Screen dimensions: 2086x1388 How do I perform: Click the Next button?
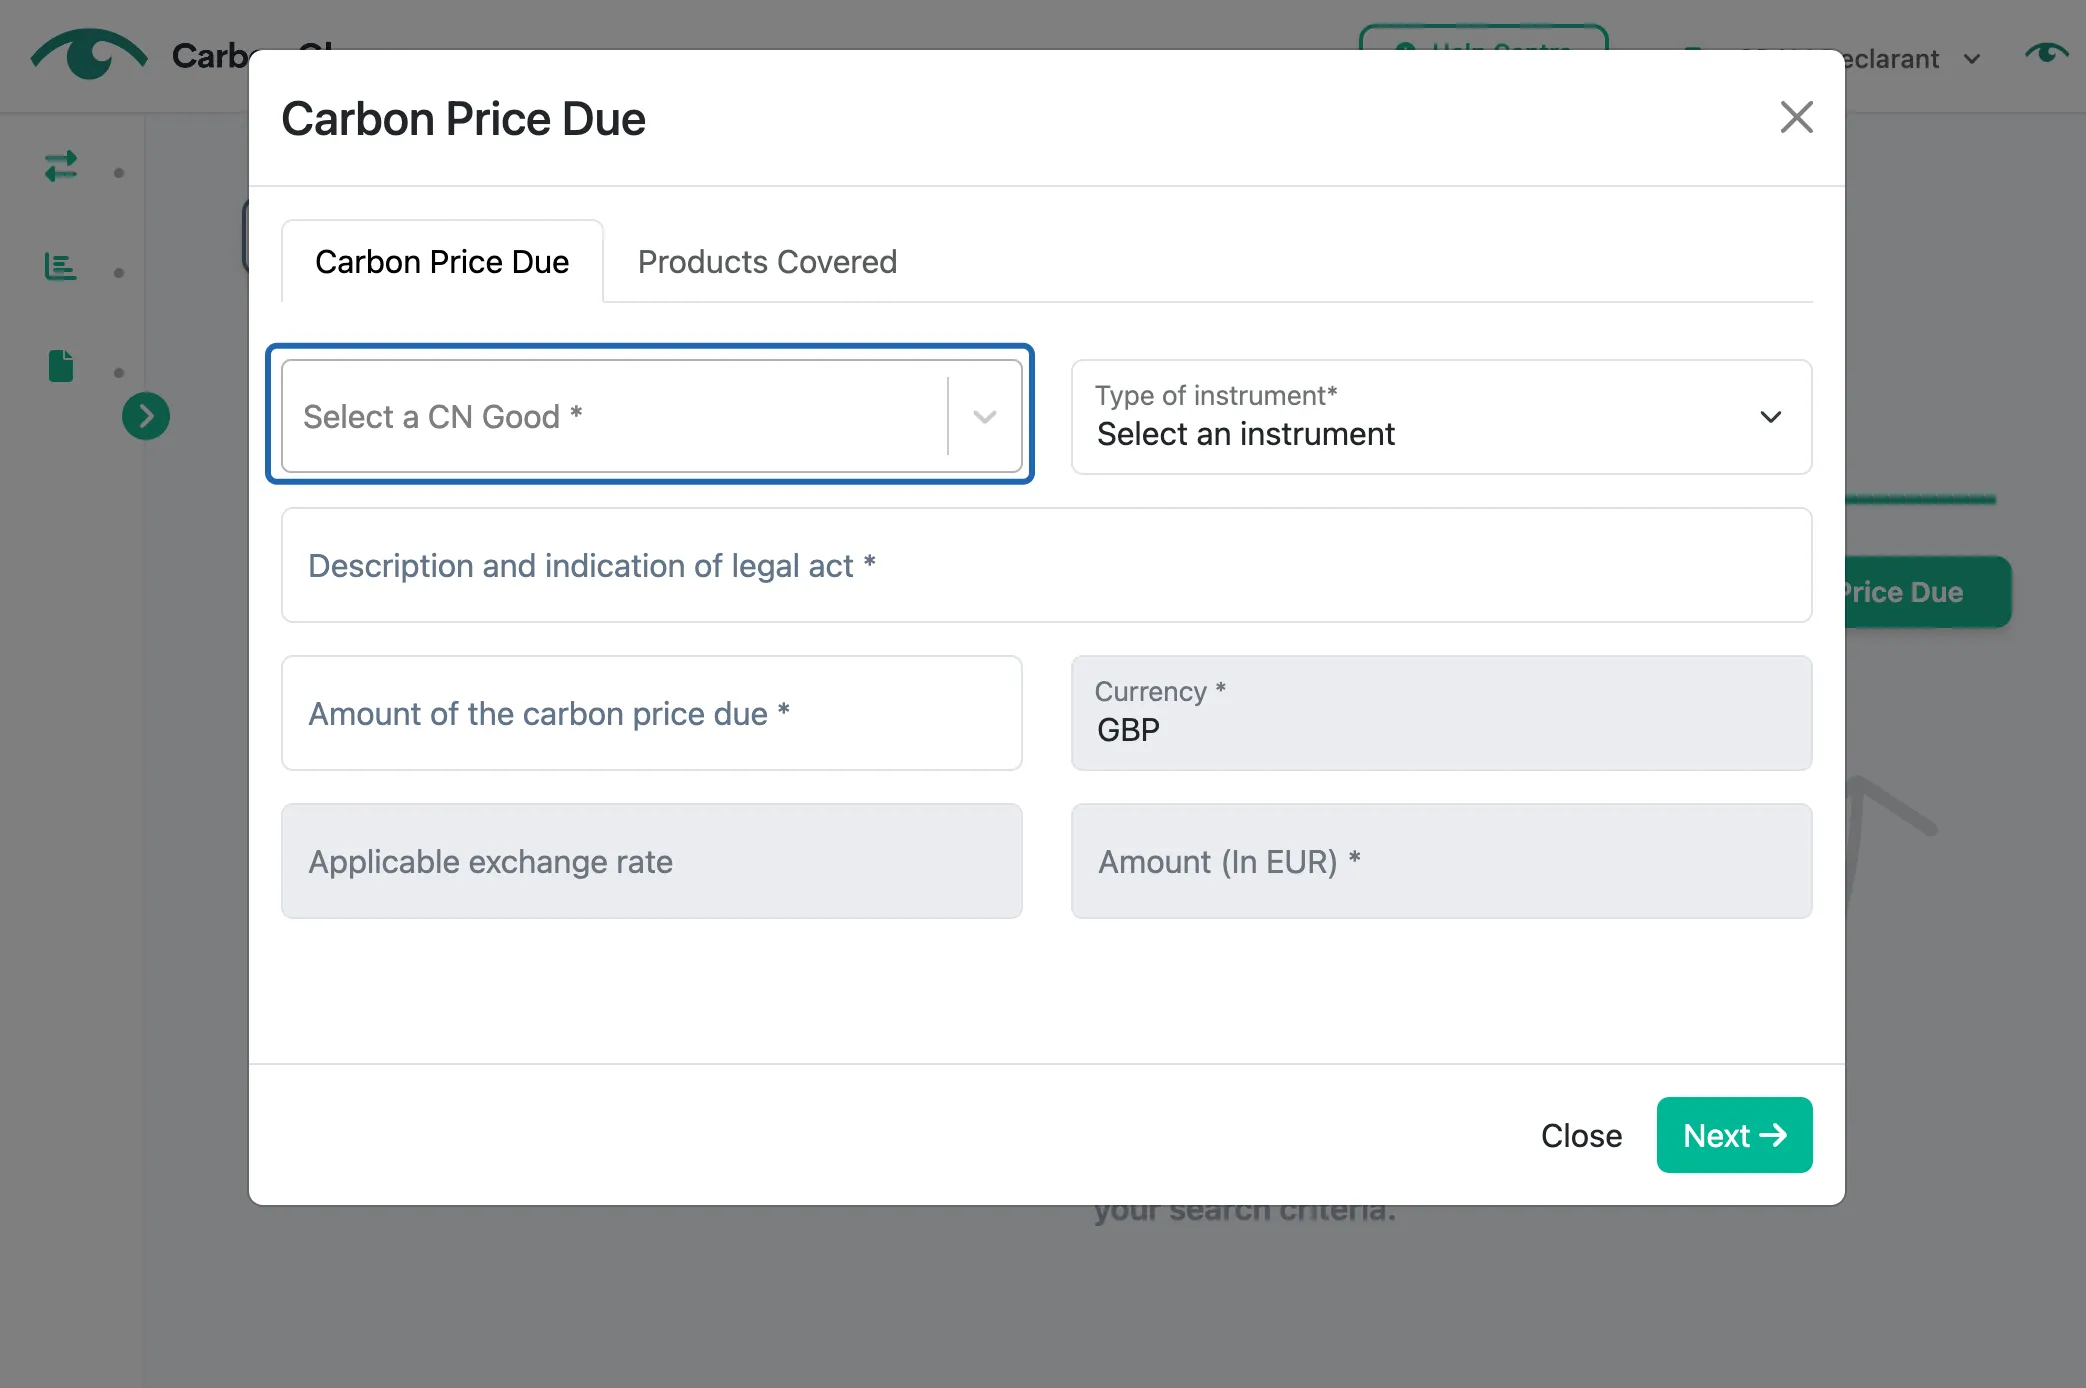[1734, 1135]
